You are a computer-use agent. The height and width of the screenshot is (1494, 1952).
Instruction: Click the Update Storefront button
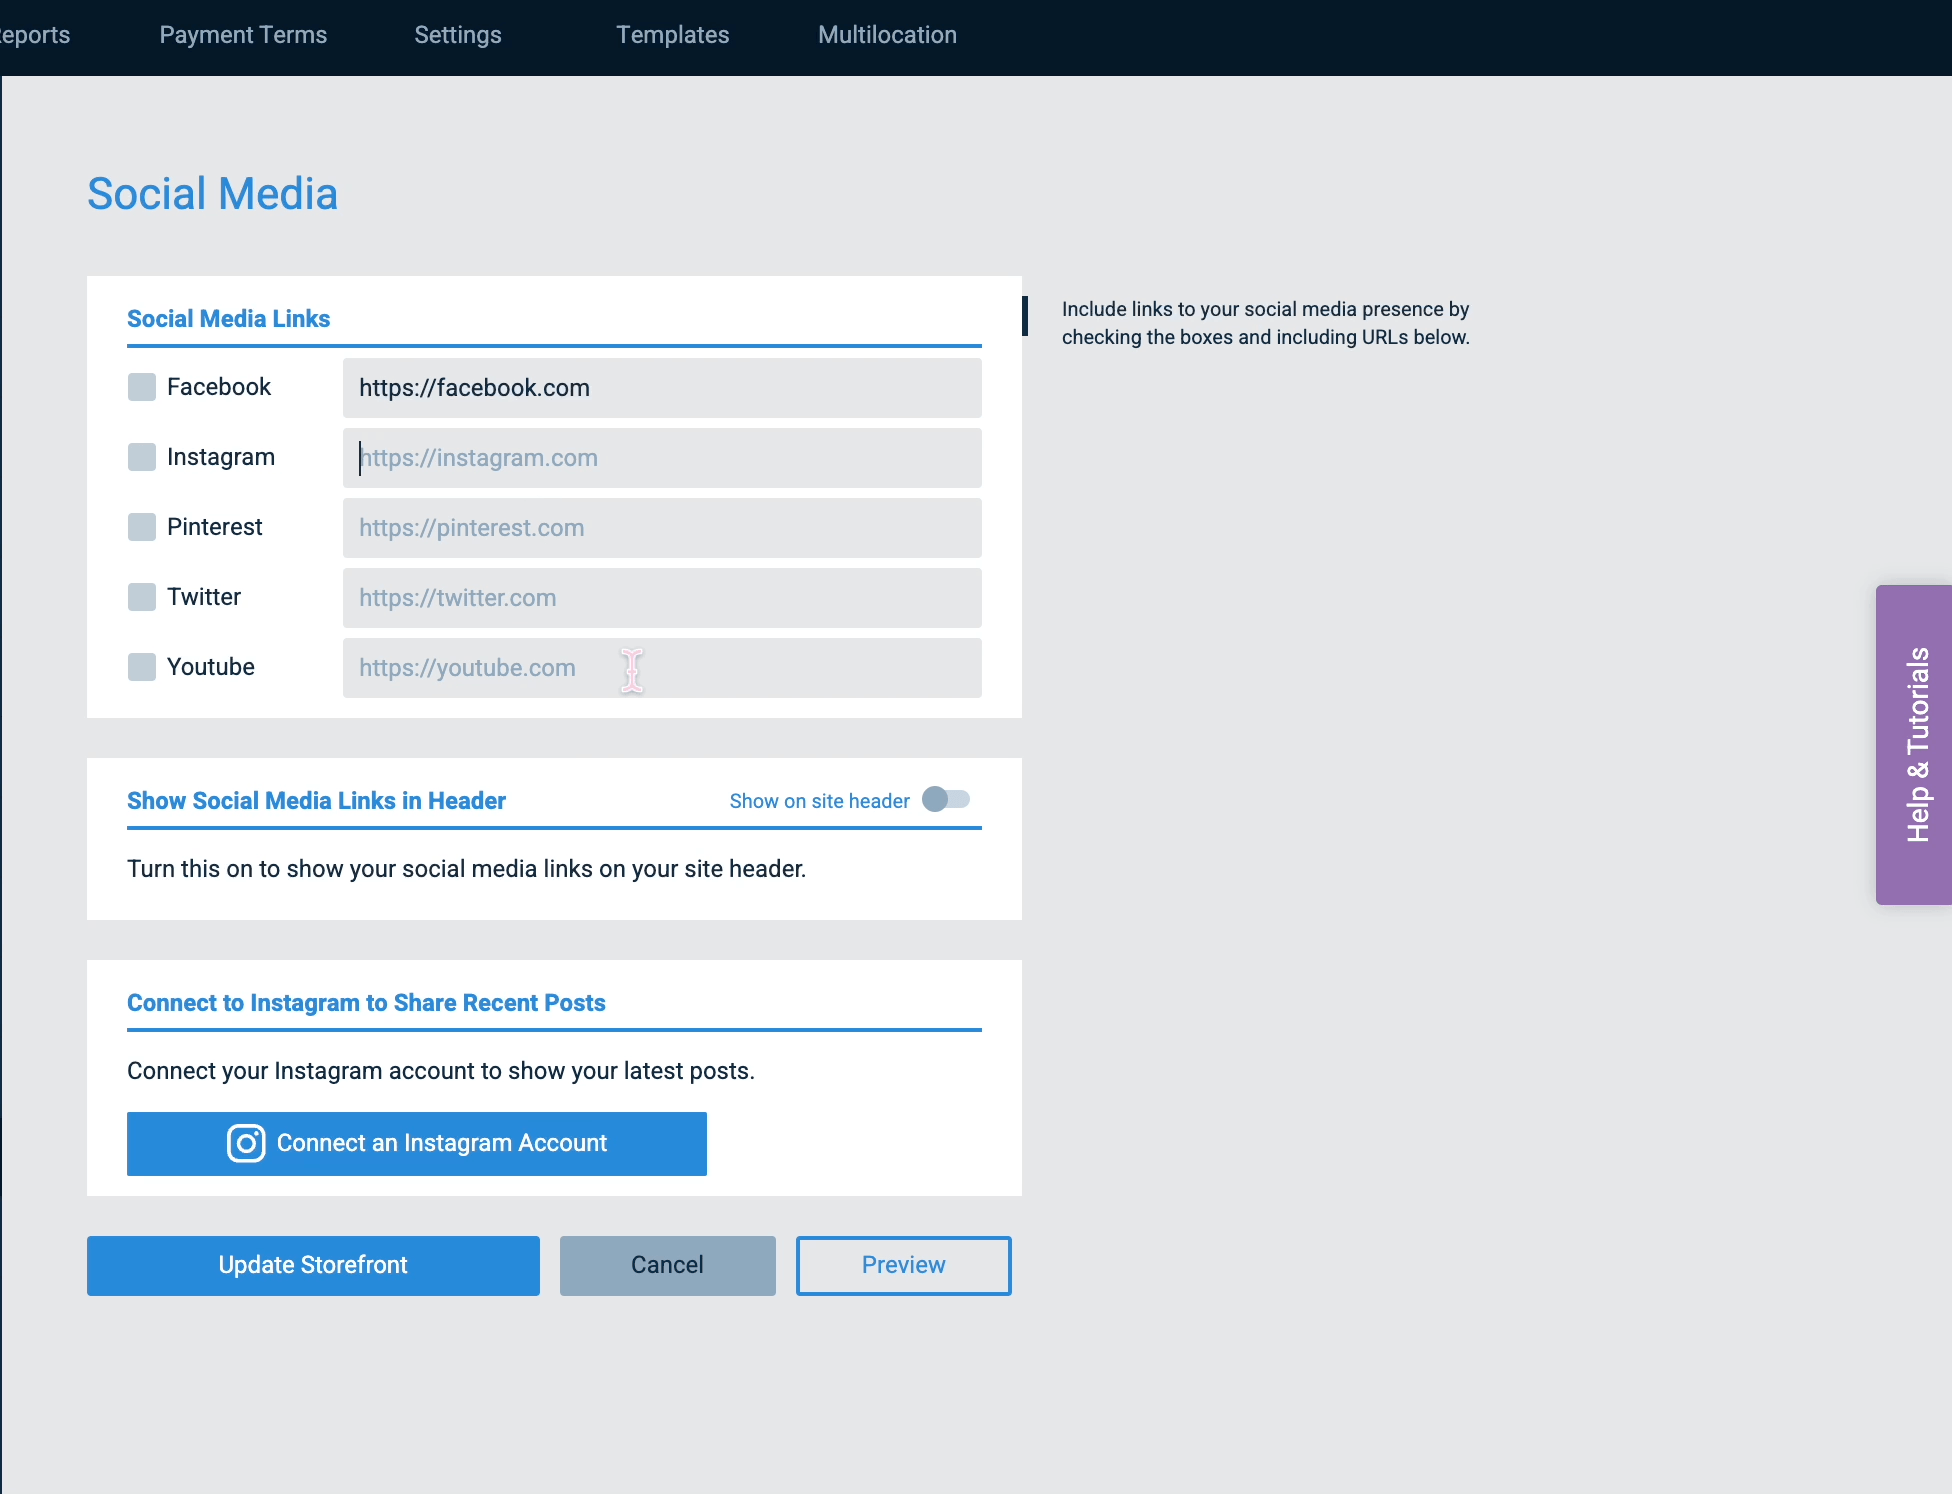click(x=313, y=1265)
